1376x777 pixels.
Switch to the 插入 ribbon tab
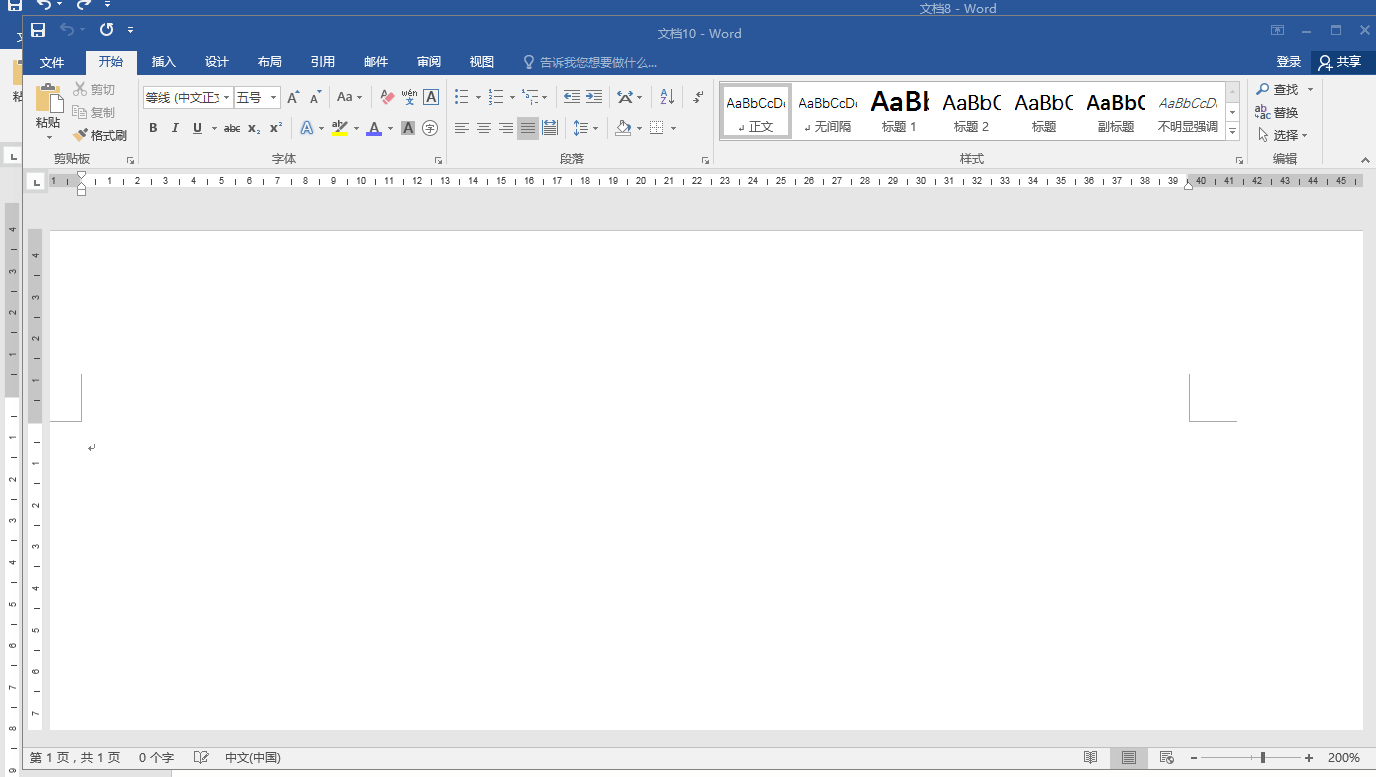[x=164, y=62]
